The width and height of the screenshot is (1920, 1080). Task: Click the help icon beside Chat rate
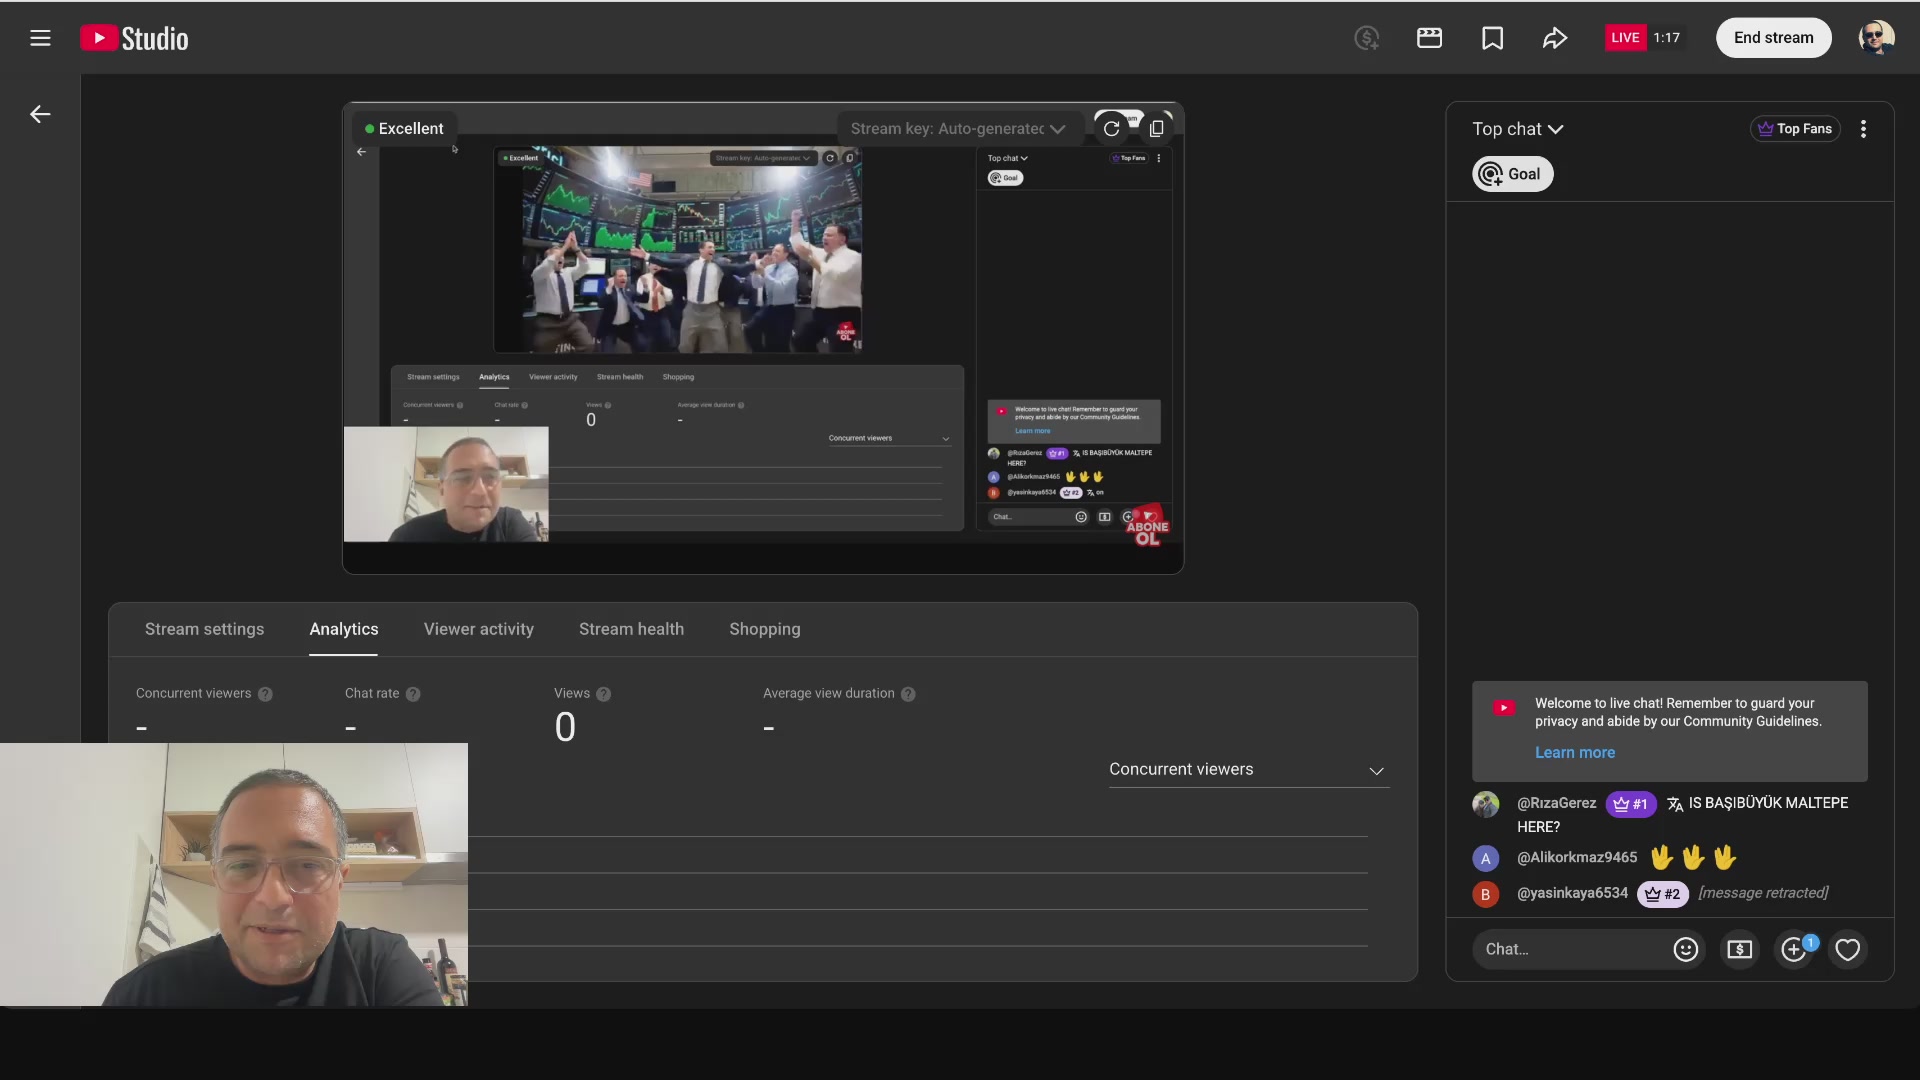(x=413, y=694)
